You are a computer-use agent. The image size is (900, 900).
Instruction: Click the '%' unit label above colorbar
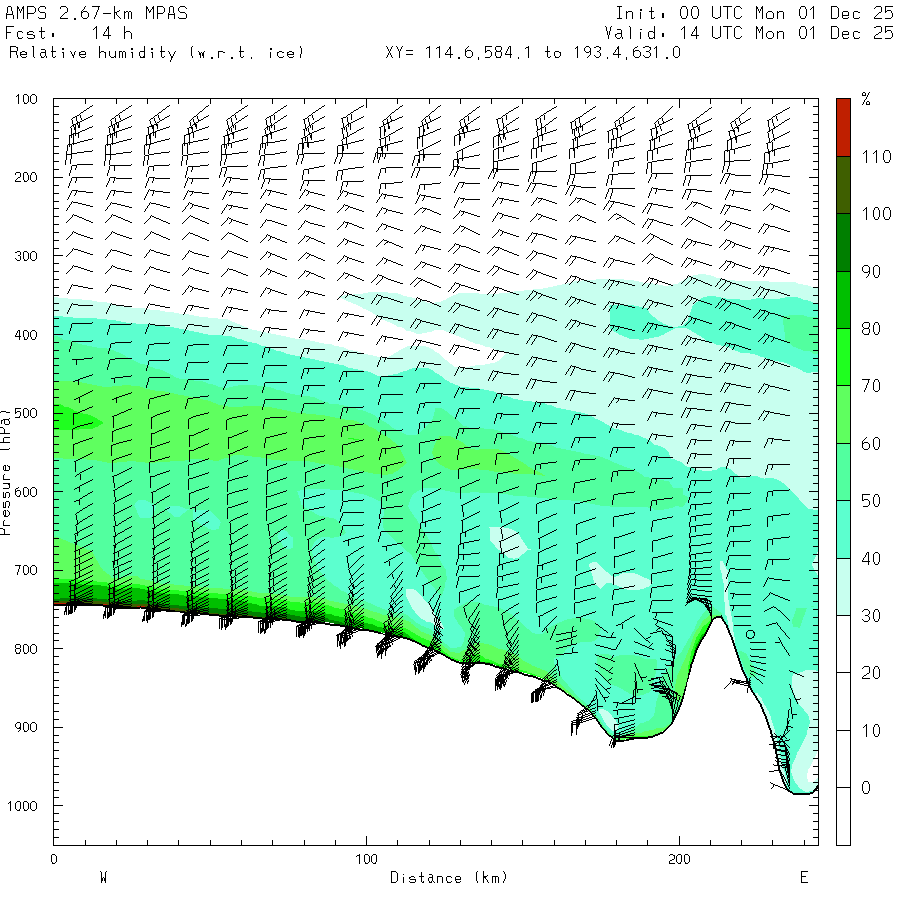[866, 99]
